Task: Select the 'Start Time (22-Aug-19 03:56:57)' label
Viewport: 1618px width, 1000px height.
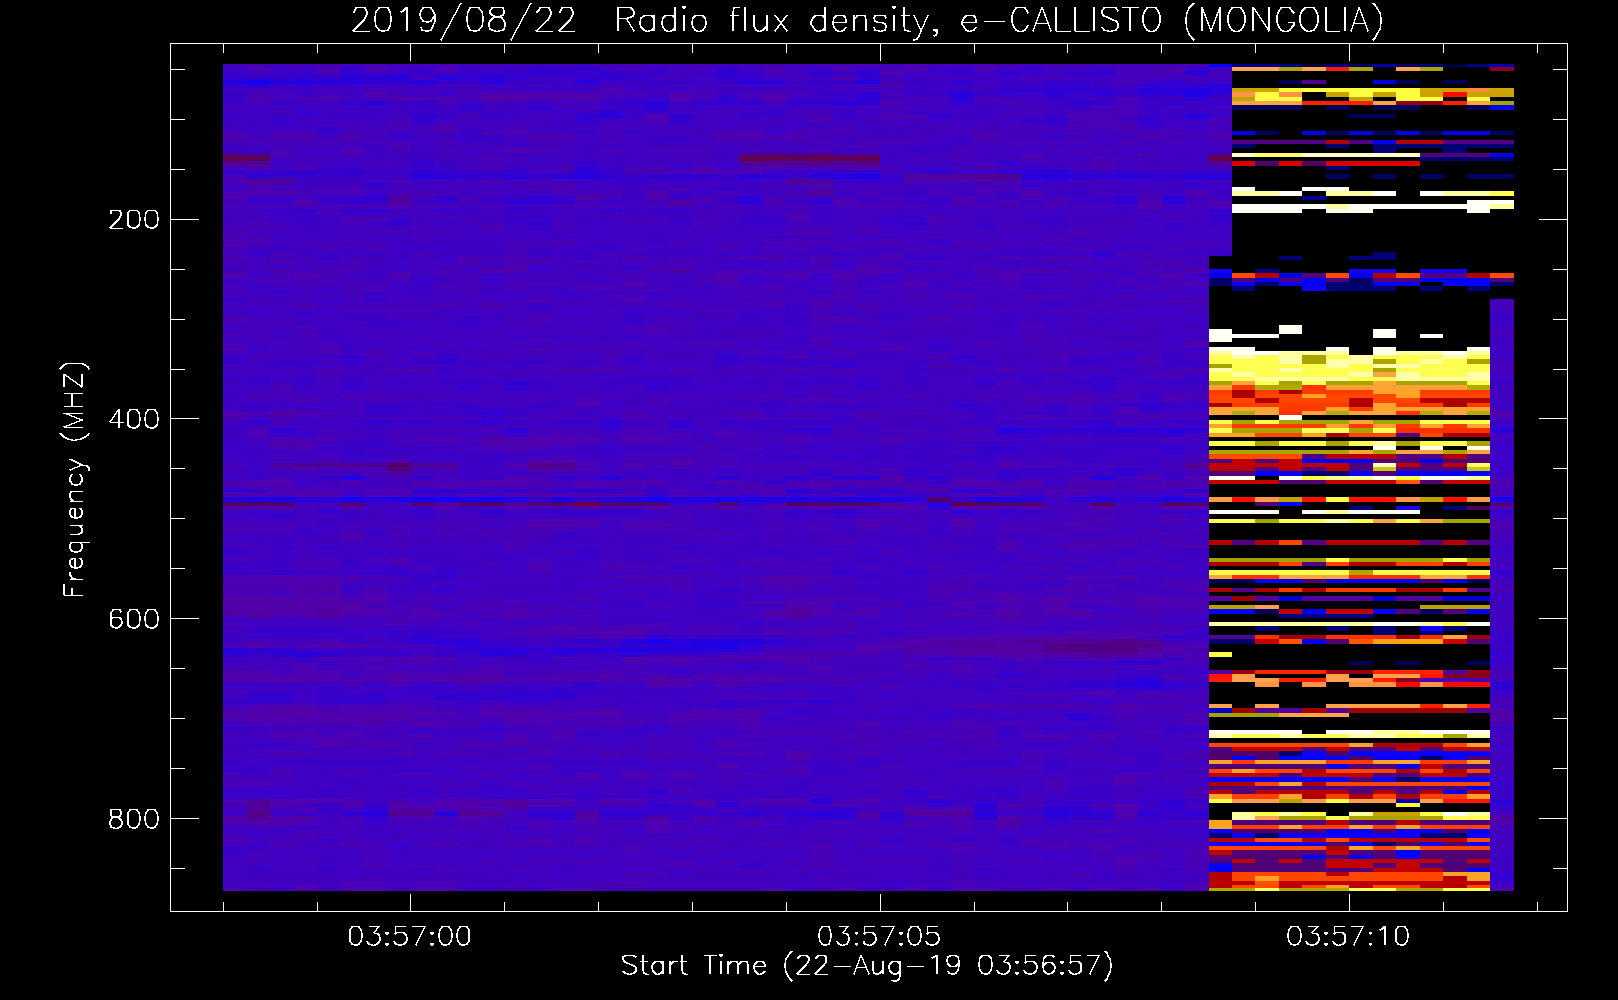Action: tap(867, 966)
